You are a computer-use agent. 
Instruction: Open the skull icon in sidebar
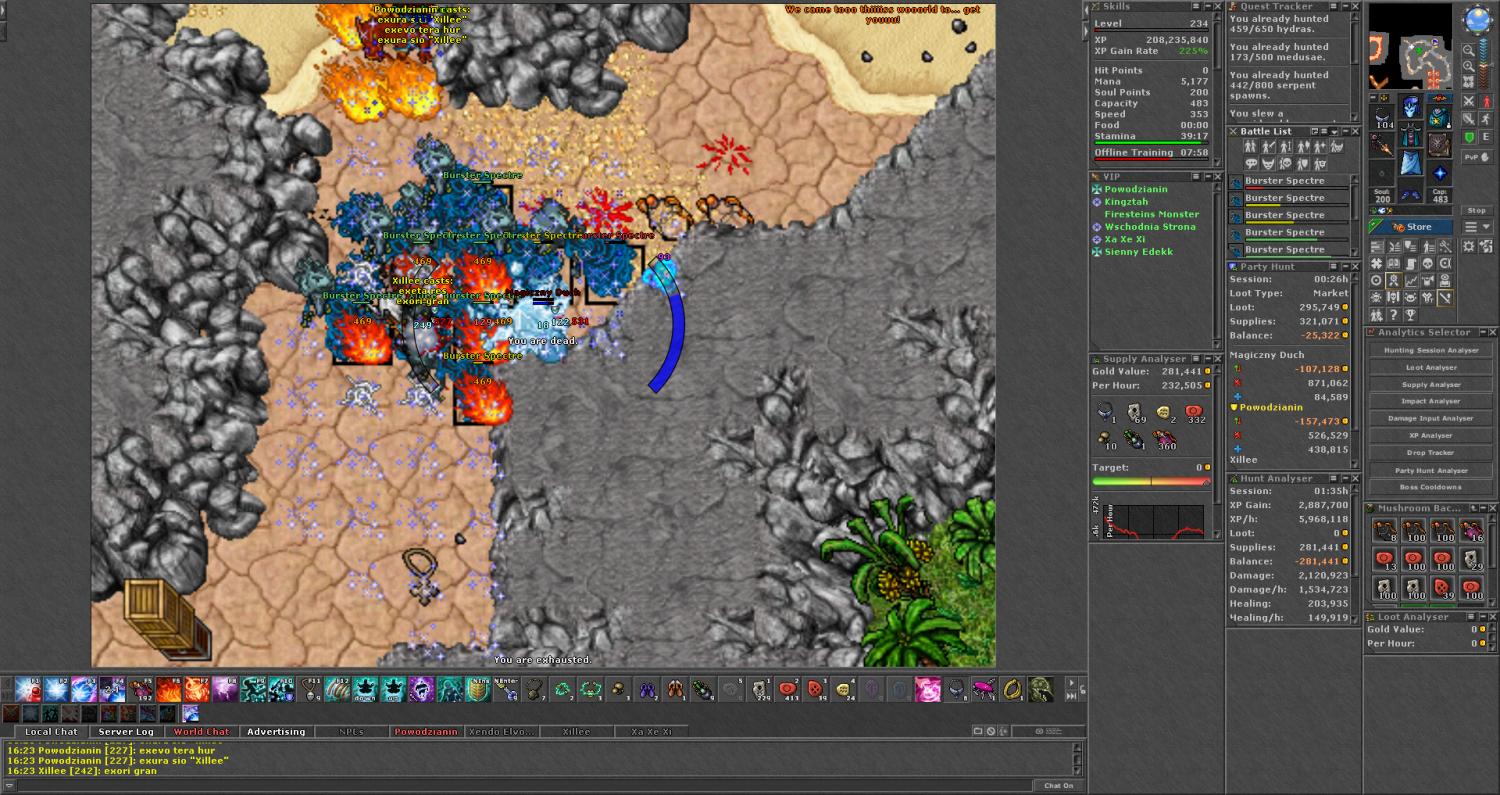pos(1426,263)
